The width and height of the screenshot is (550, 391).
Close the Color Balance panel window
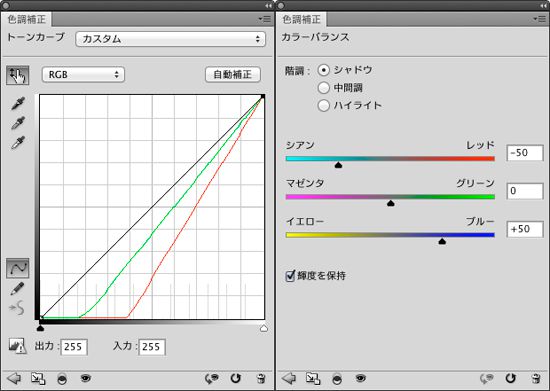[281, 5]
